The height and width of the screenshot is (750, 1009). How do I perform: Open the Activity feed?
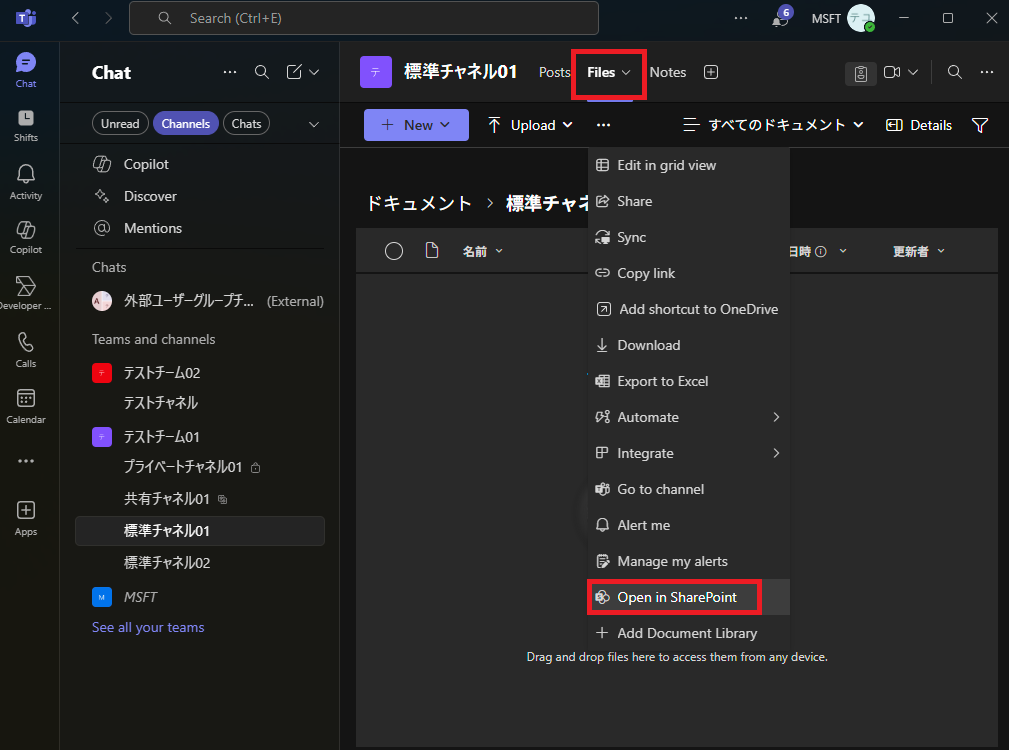point(26,182)
